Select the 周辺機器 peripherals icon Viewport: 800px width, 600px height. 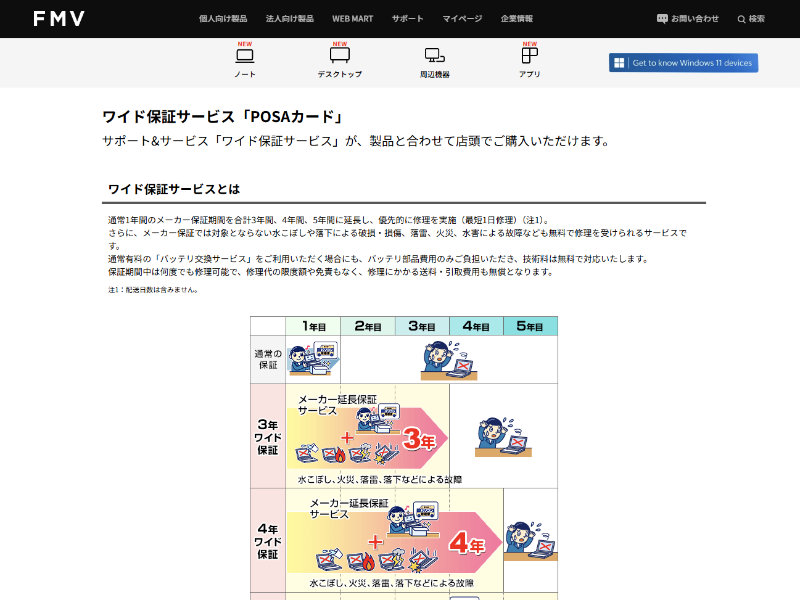[434, 56]
